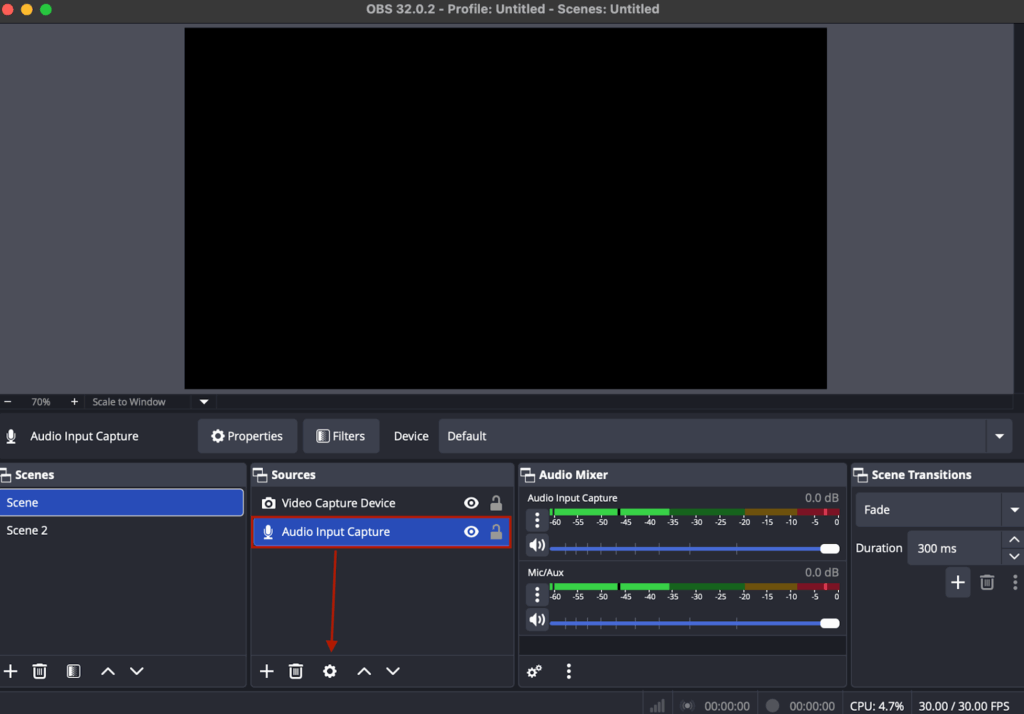Select Scene 2 in Scenes list
Image resolution: width=1024 pixels, height=714 pixels.
pyautogui.click(x=28, y=530)
